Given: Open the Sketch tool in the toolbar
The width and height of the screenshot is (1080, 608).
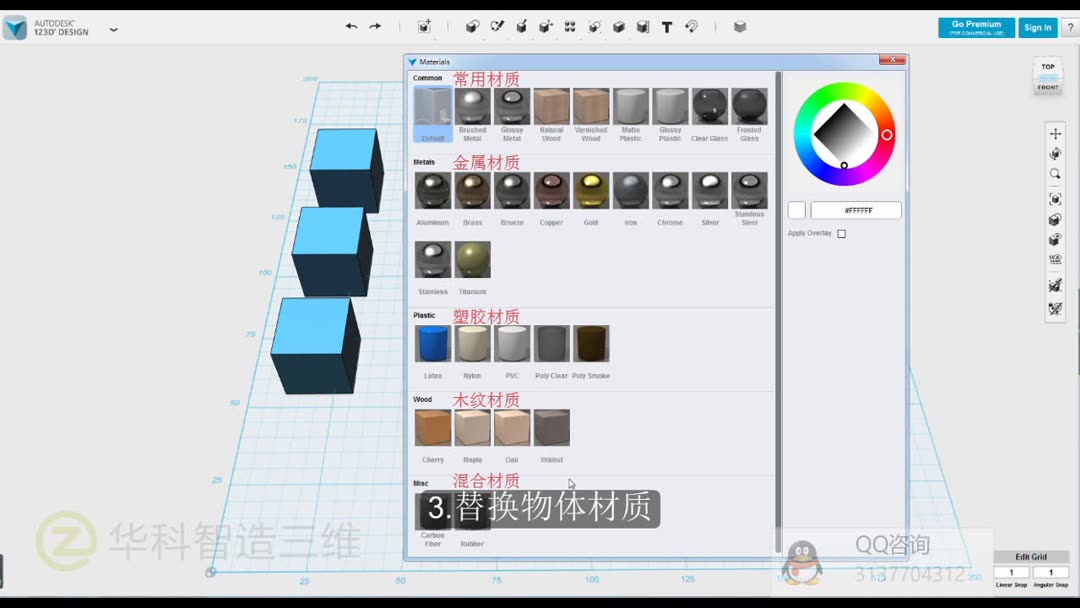Looking at the screenshot, I should [497, 27].
